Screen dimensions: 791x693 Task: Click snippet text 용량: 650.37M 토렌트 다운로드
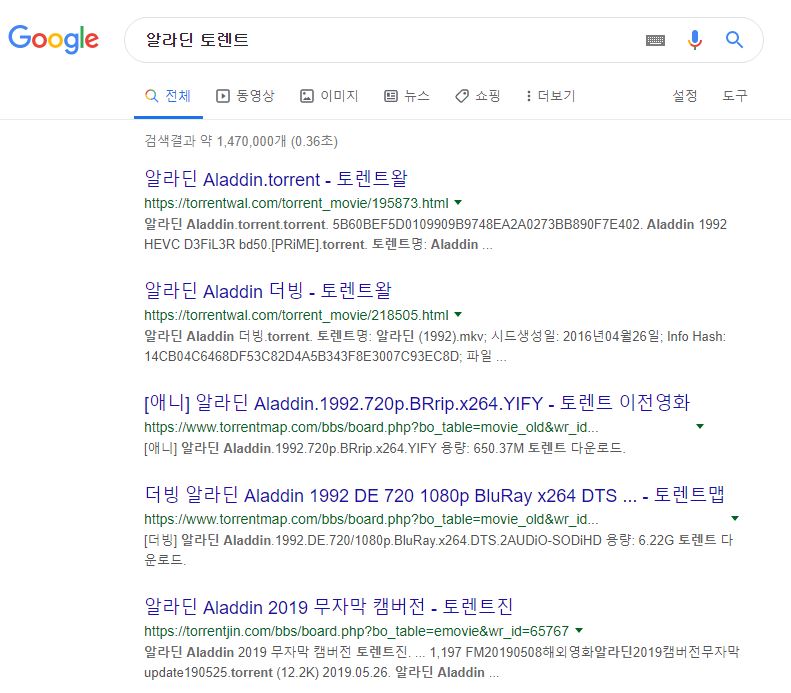[x=533, y=448]
